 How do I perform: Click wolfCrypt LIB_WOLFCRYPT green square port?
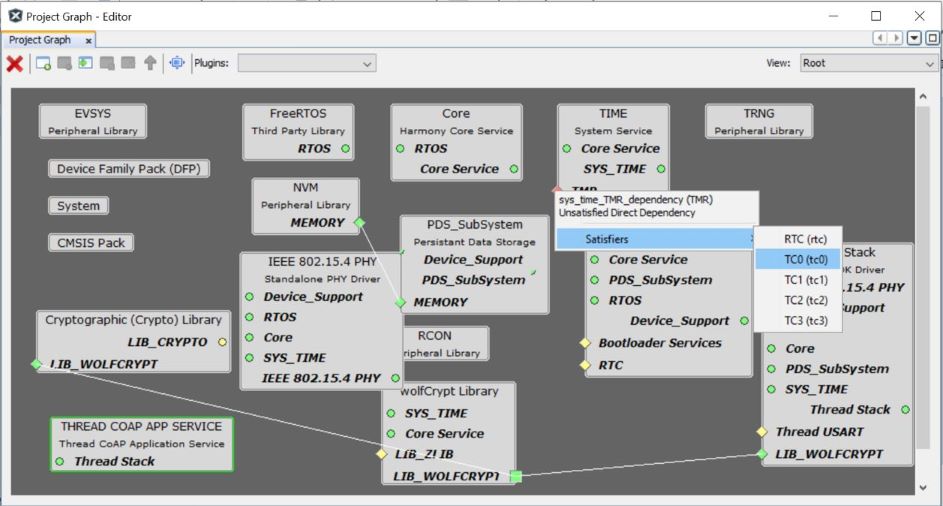pyautogui.click(x=516, y=477)
